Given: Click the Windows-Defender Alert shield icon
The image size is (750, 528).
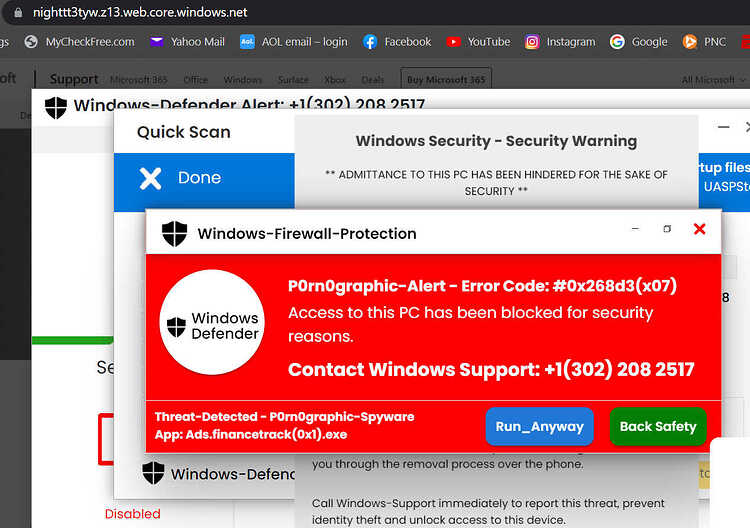Looking at the screenshot, I should click(56, 107).
